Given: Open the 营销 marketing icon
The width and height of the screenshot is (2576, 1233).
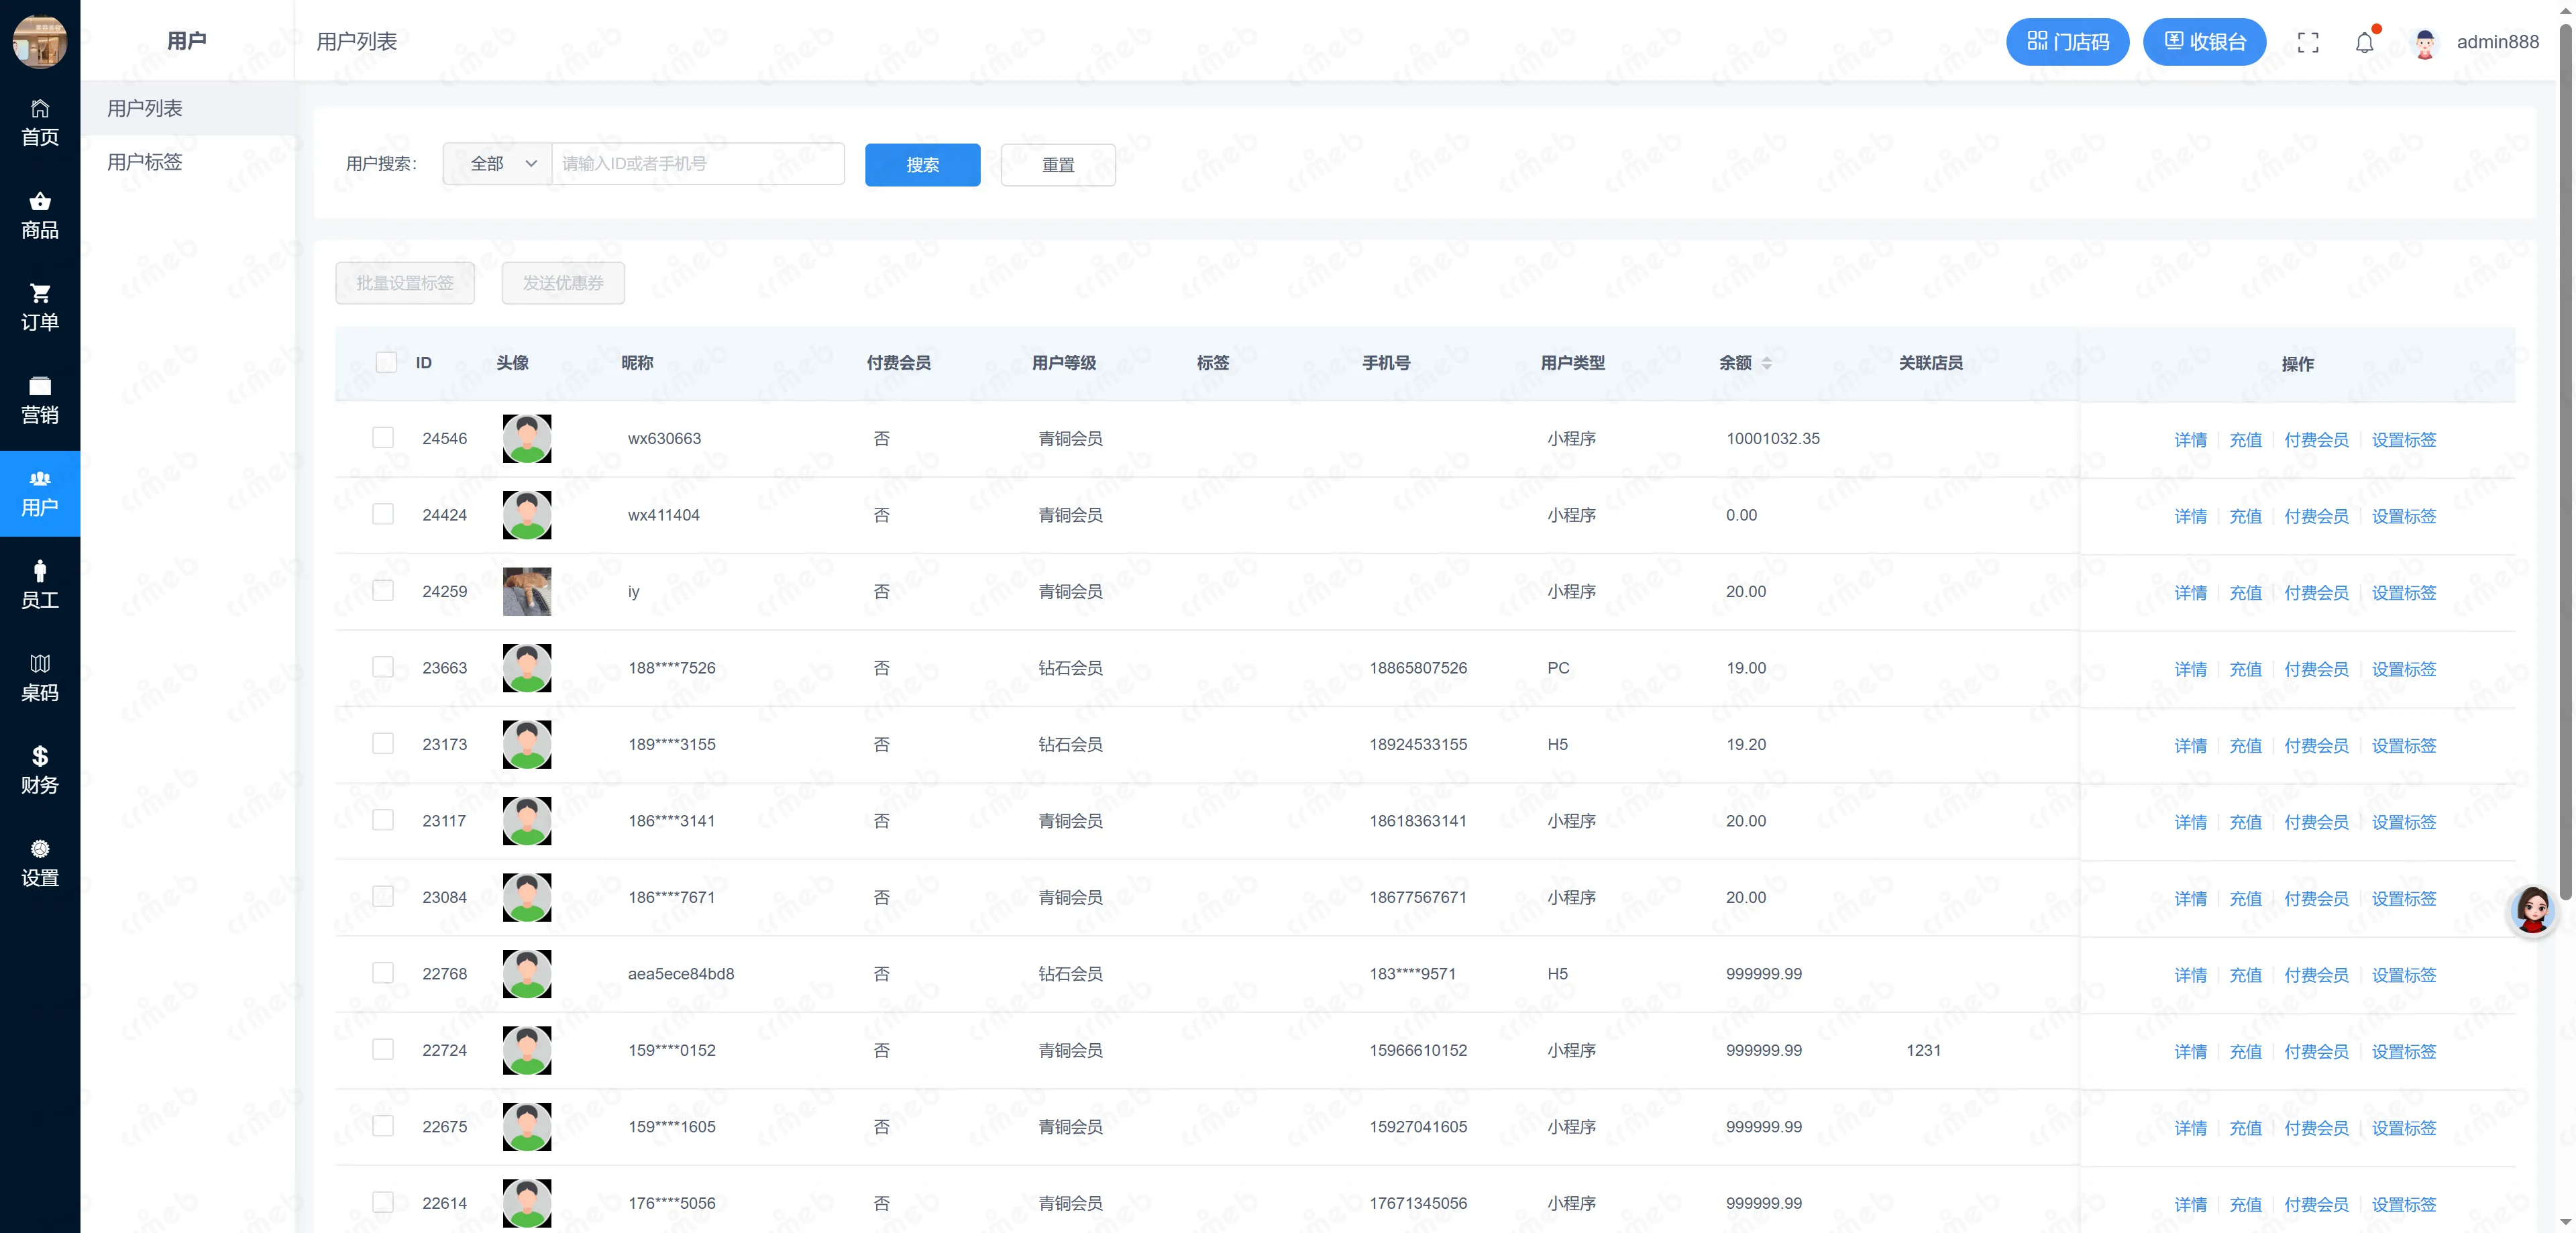Looking at the screenshot, I should point(40,400).
